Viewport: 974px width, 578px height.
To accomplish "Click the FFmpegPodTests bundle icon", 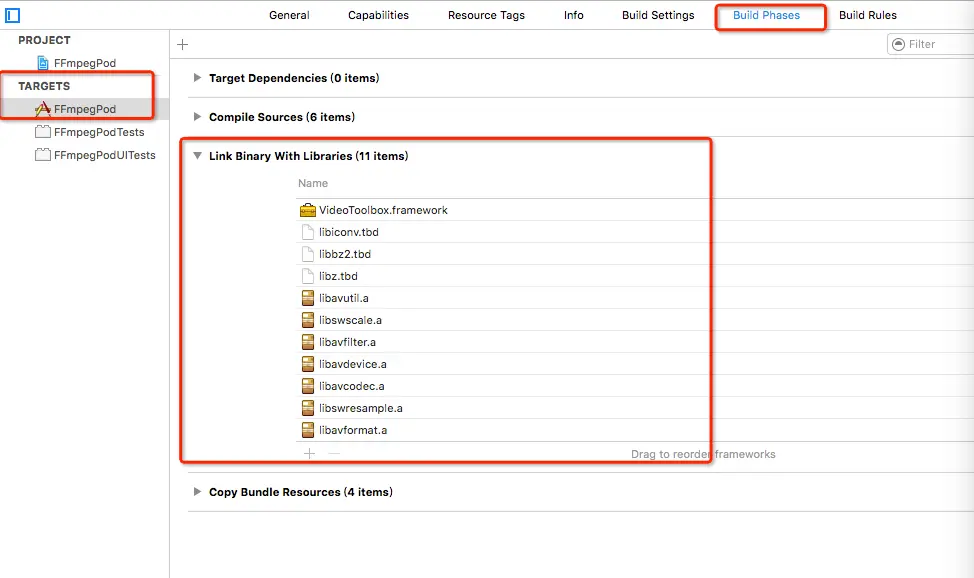I will click(x=43, y=132).
